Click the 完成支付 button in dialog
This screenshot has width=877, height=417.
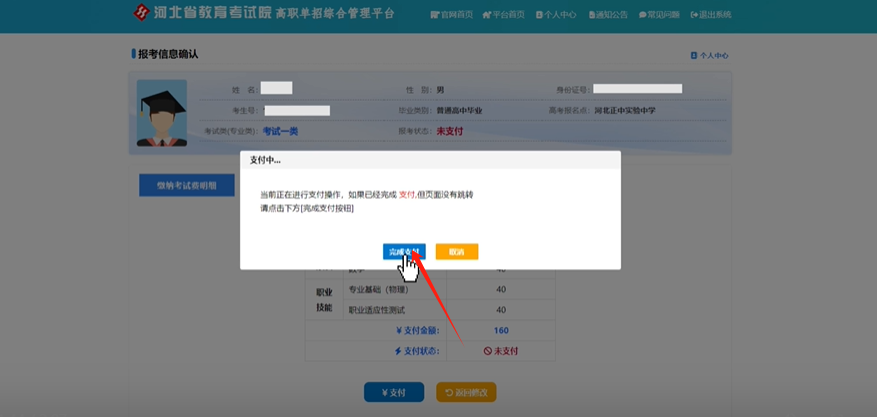click(404, 252)
